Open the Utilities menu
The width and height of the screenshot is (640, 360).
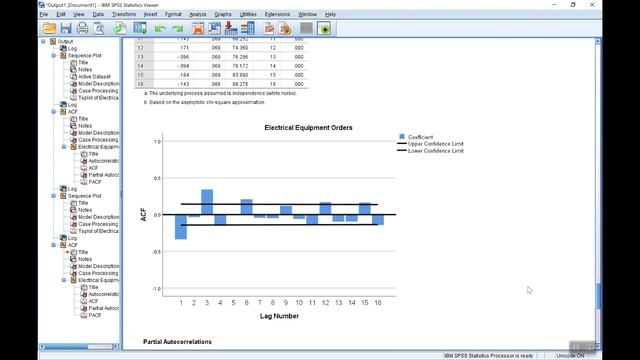pyautogui.click(x=248, y=14)
